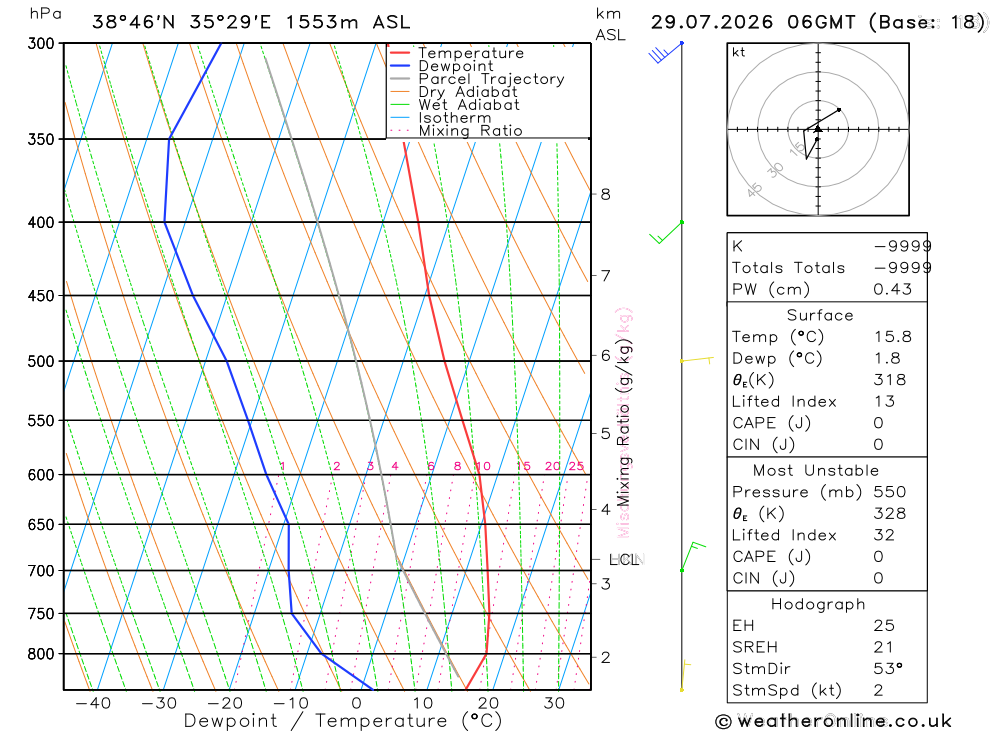Click the Temperature legend entry
This screenshot has width=1000, height=733.
(x=471, y=53)
